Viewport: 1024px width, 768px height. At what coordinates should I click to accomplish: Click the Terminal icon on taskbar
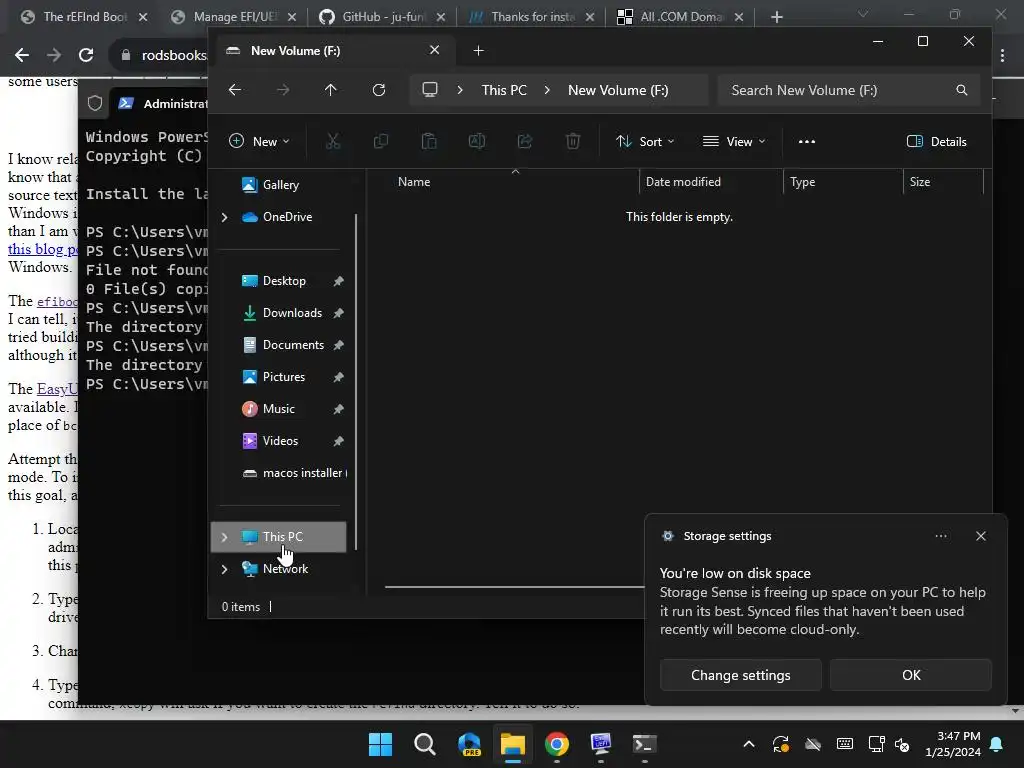[x=644, y=744]
